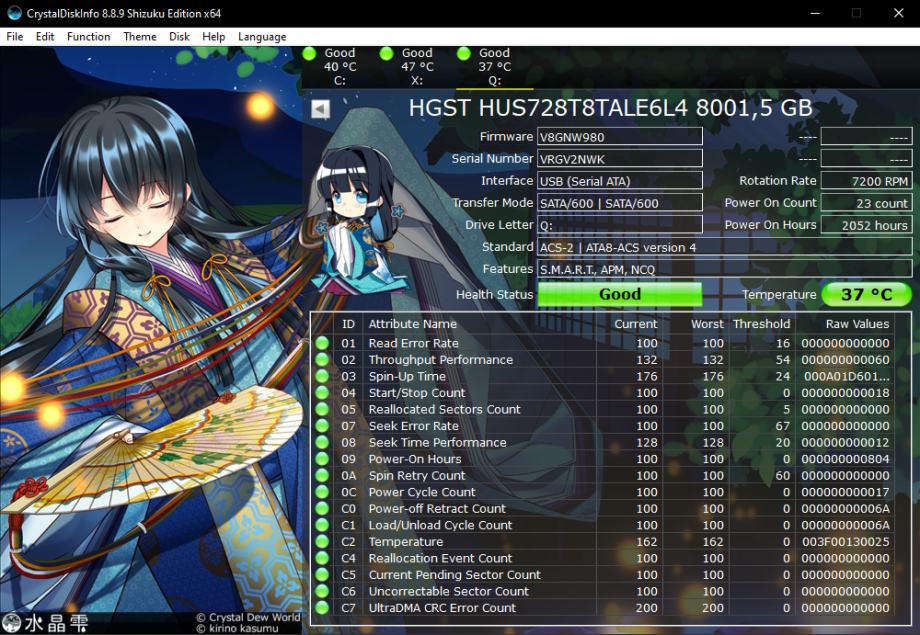Click the previous disk arrow button
The width and height of the screenshot is (920, 635).
[x=320, y=109]
